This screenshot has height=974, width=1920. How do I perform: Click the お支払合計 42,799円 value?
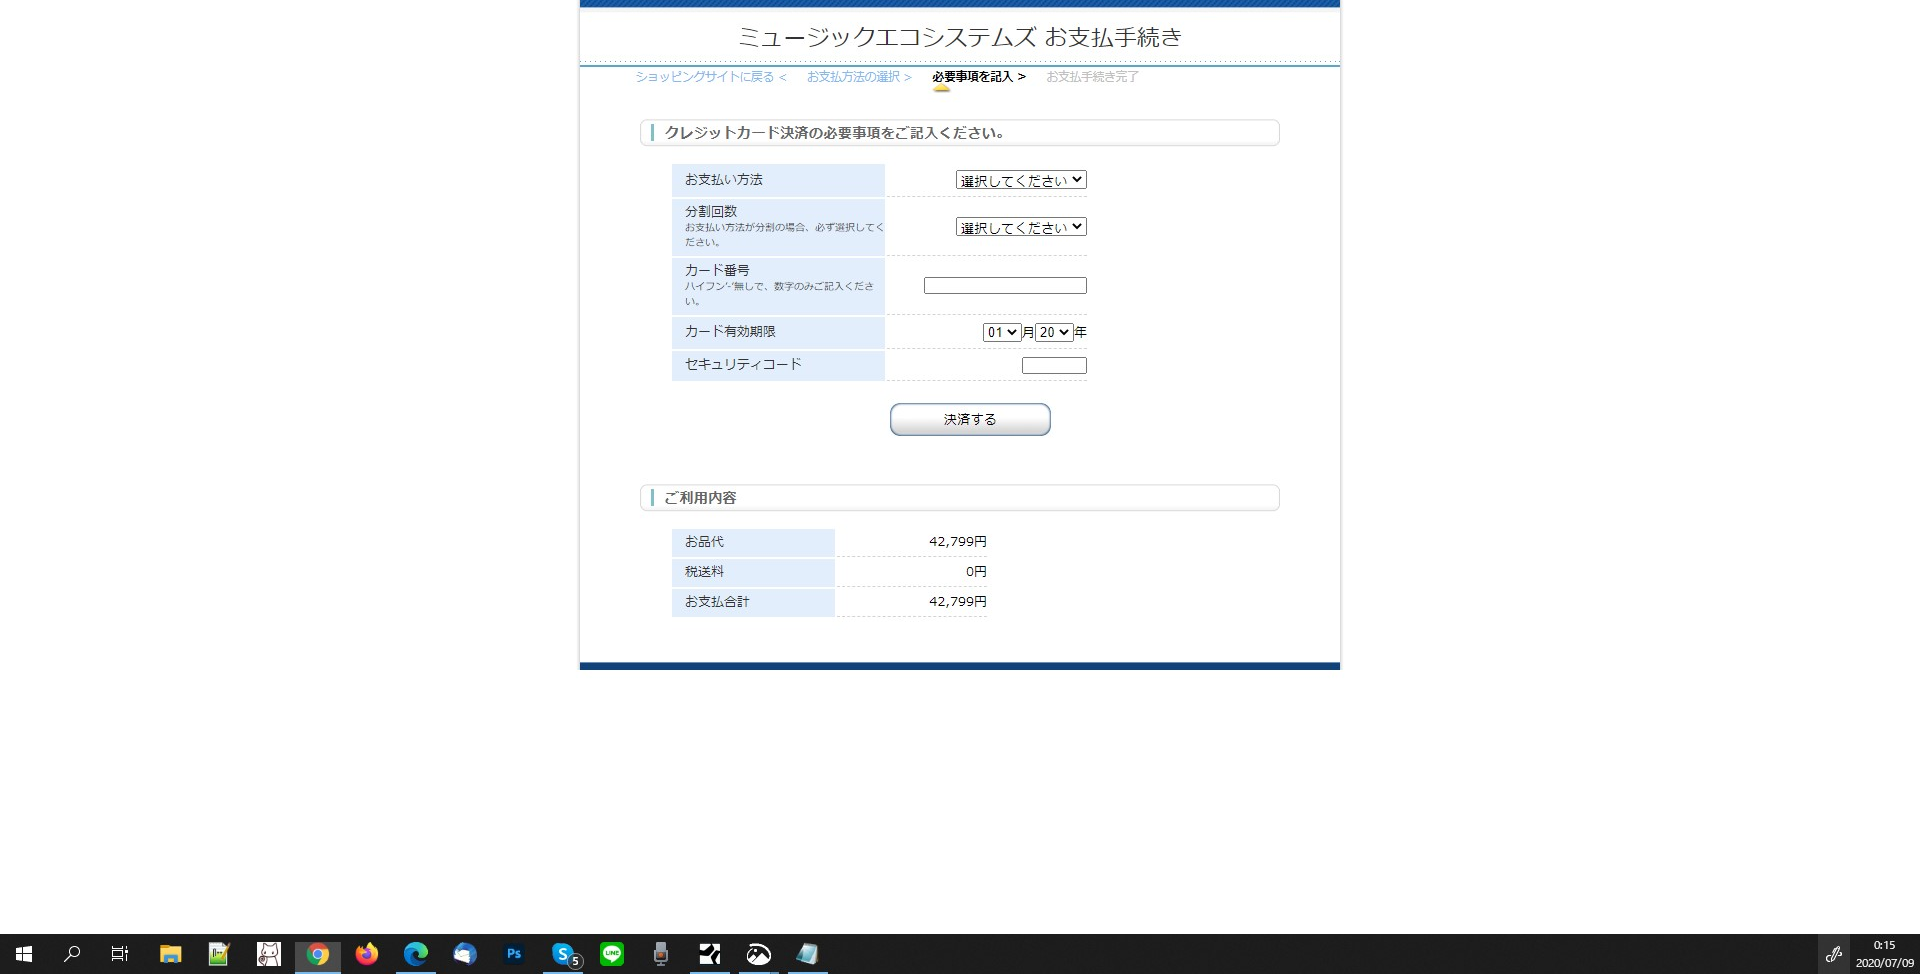coord(958,602)
